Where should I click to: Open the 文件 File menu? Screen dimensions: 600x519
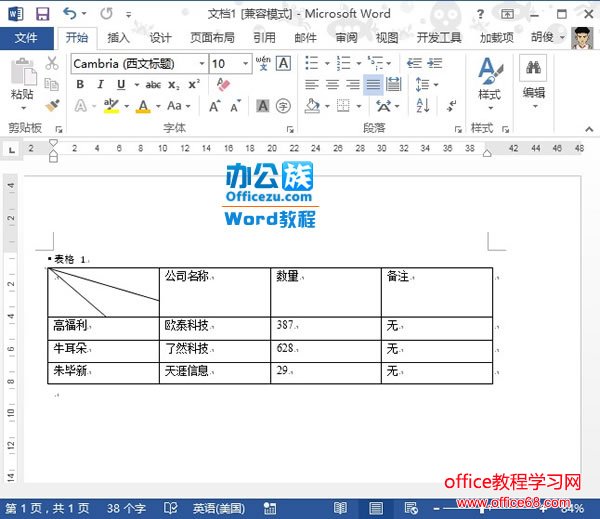26,38
